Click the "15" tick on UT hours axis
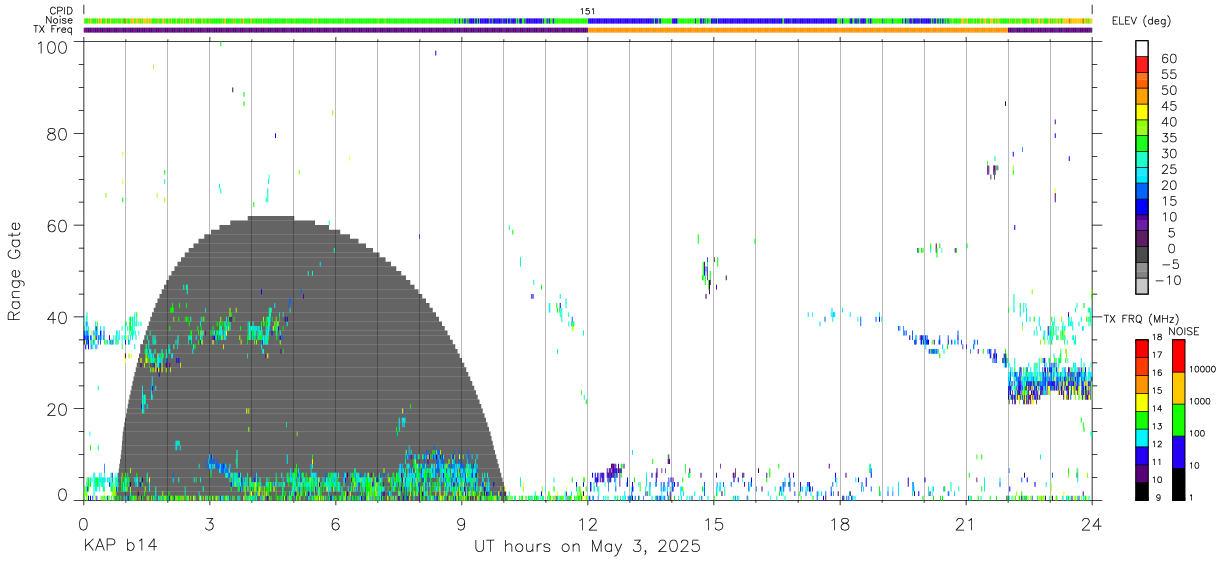The width and height of the screenshot is (1228, 567). click(714, 524)
